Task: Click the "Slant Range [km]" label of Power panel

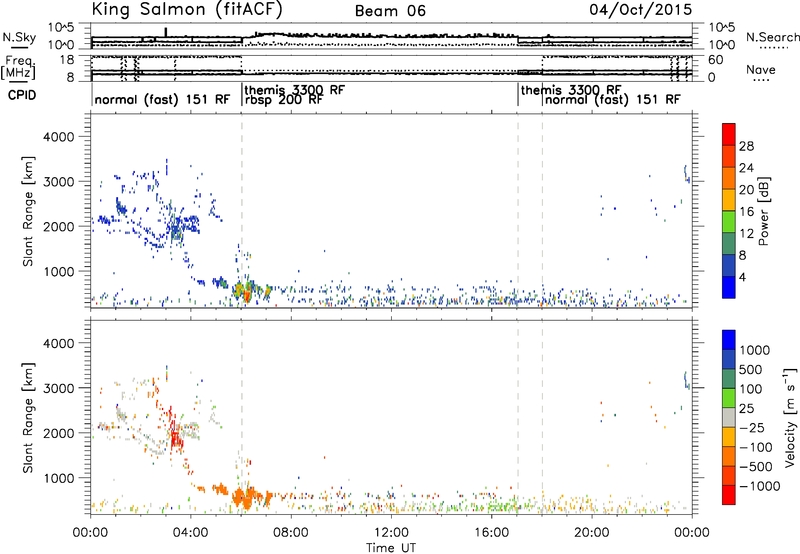Action: point(28,211)
